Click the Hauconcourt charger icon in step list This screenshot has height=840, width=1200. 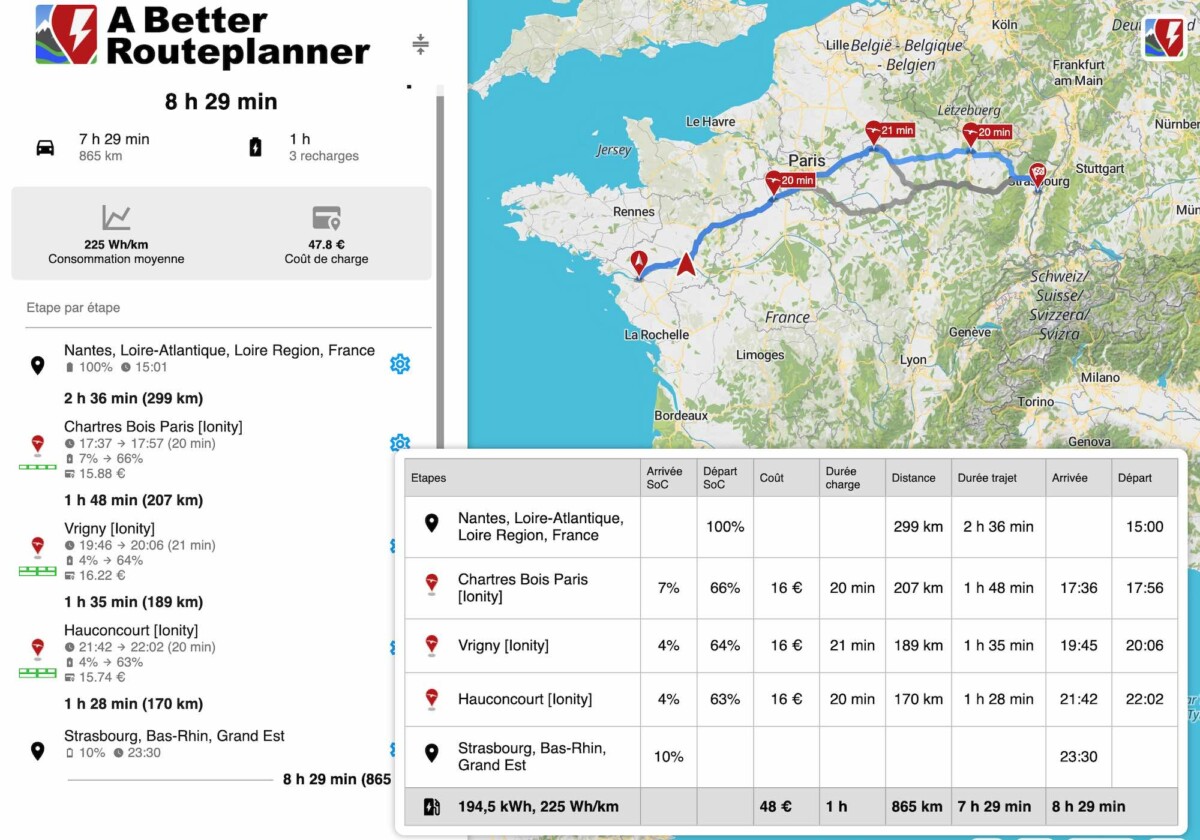pos(37,648)
